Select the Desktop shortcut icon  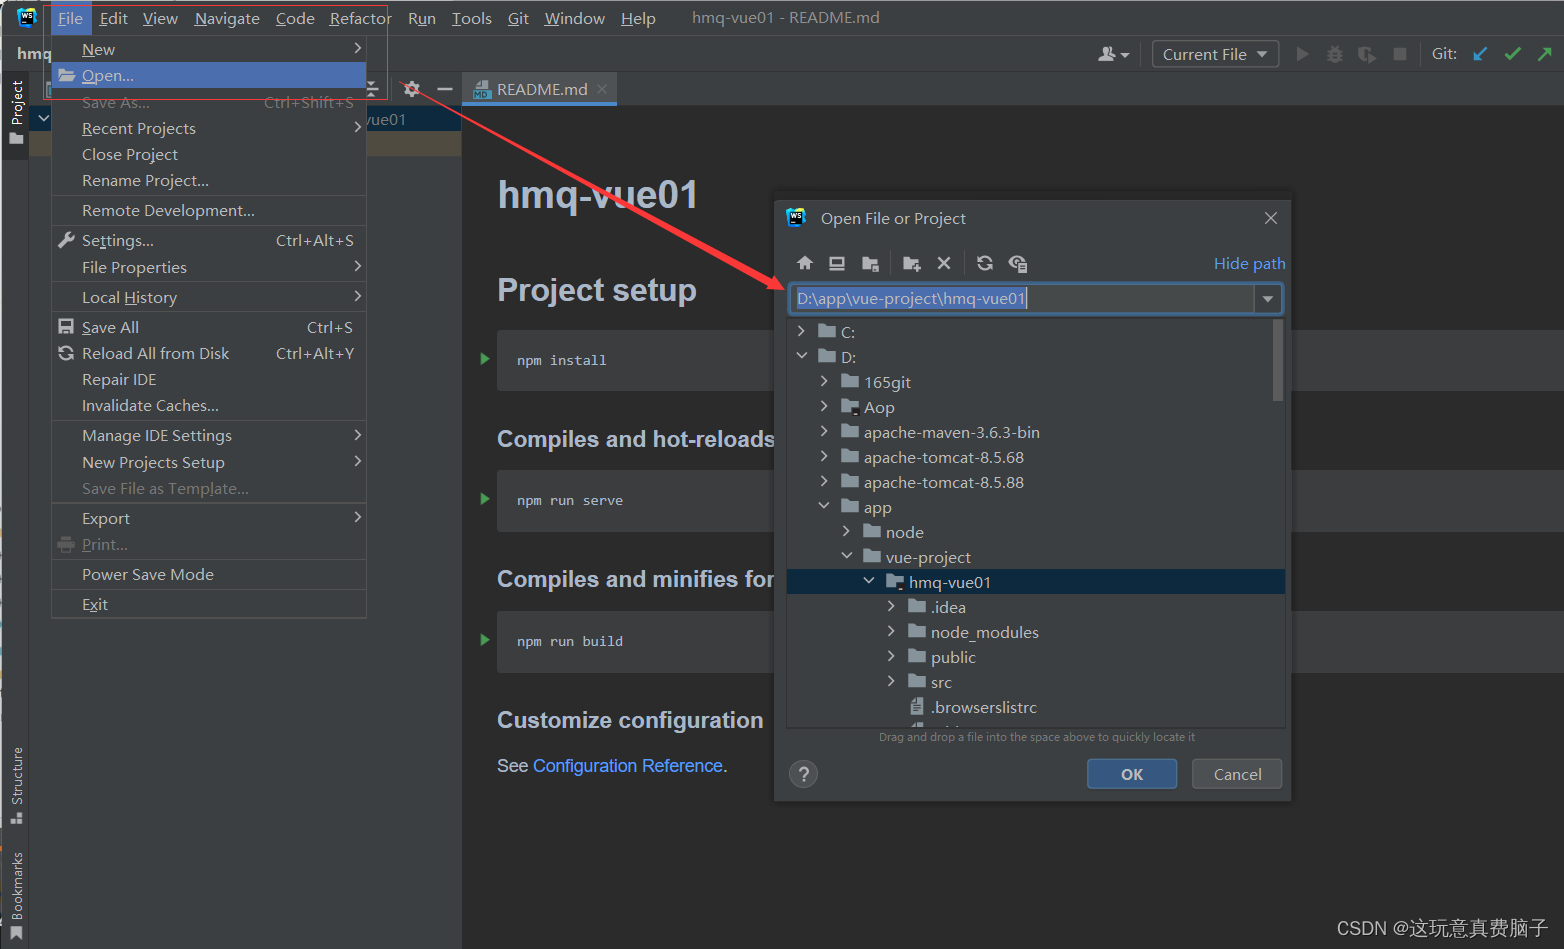(x=837, y=263)
